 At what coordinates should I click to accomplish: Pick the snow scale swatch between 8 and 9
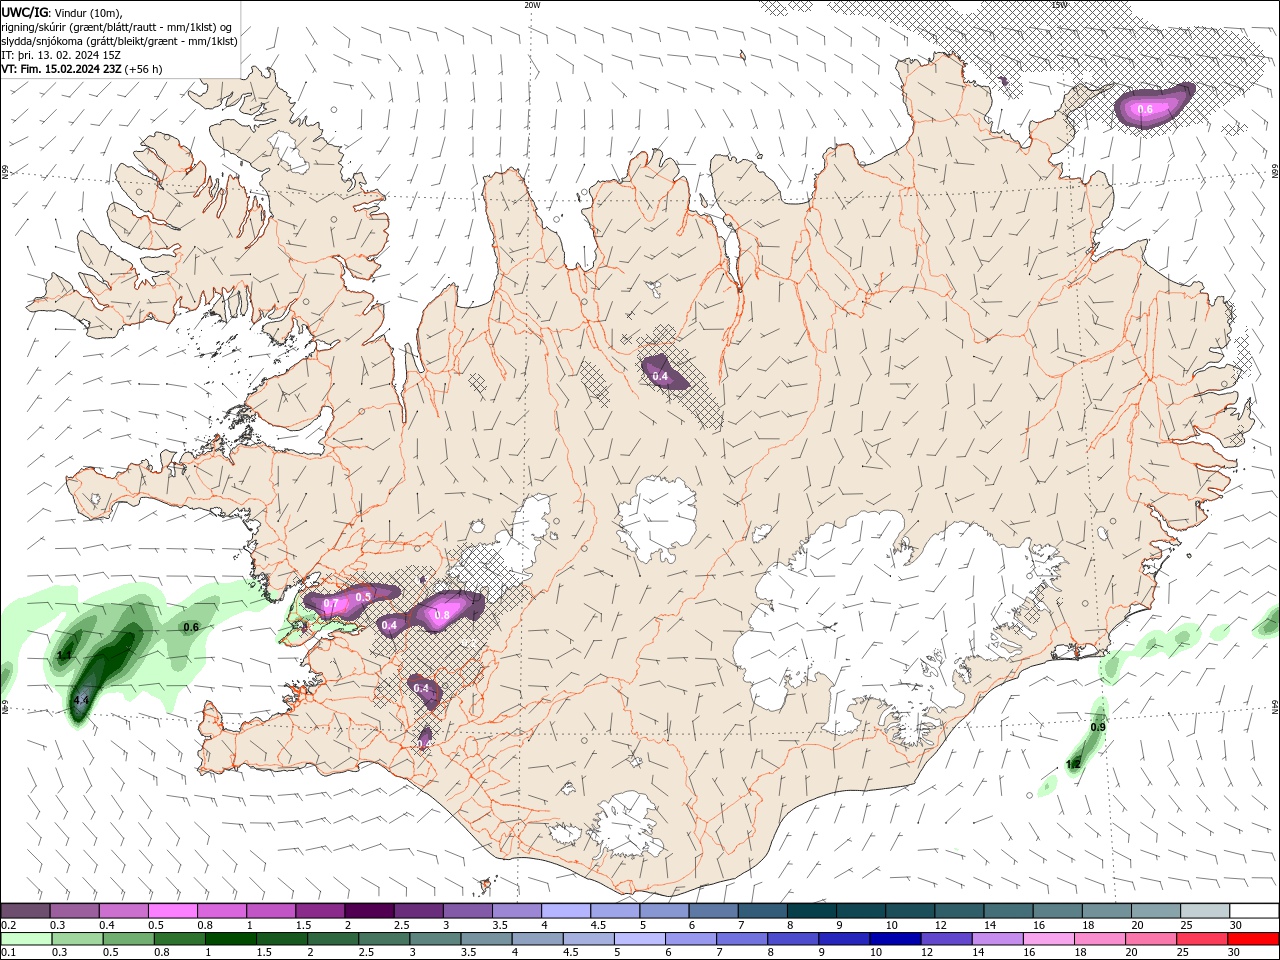pyautogui.click(x=812, y=911)
